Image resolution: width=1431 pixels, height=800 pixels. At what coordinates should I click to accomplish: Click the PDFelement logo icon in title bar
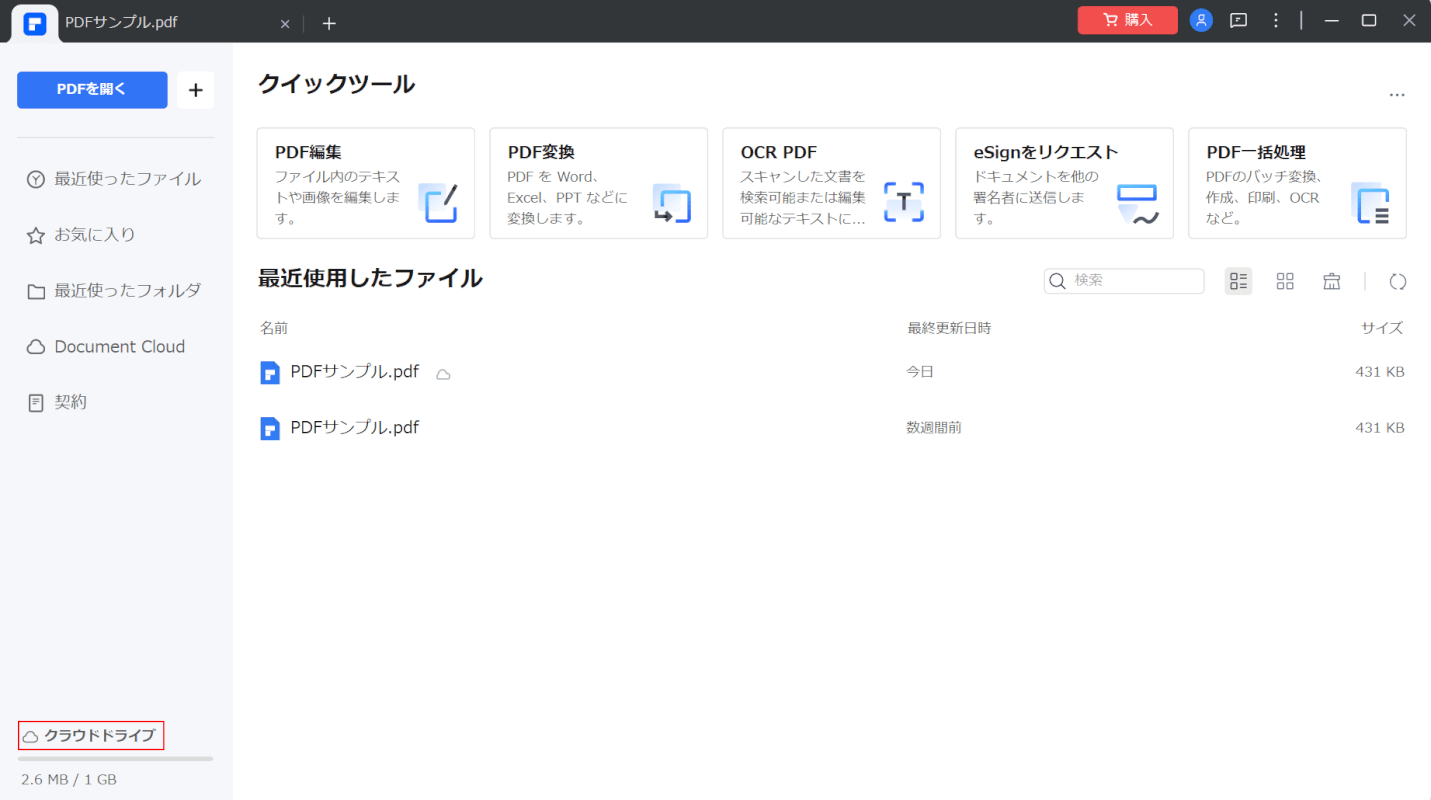pyautogui.click(x=35, y=23)
